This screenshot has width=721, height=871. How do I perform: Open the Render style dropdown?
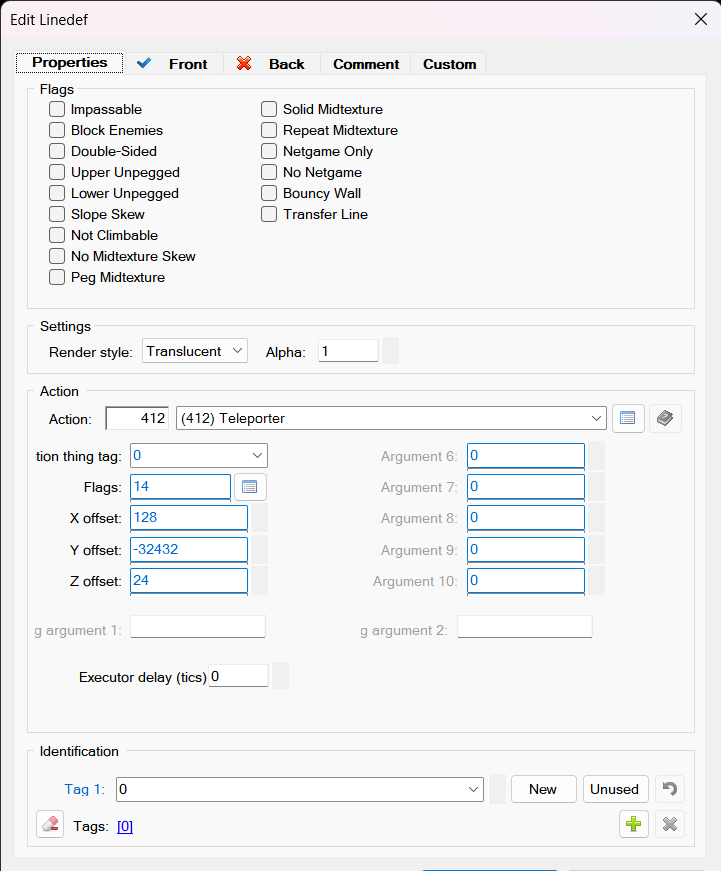194,351
